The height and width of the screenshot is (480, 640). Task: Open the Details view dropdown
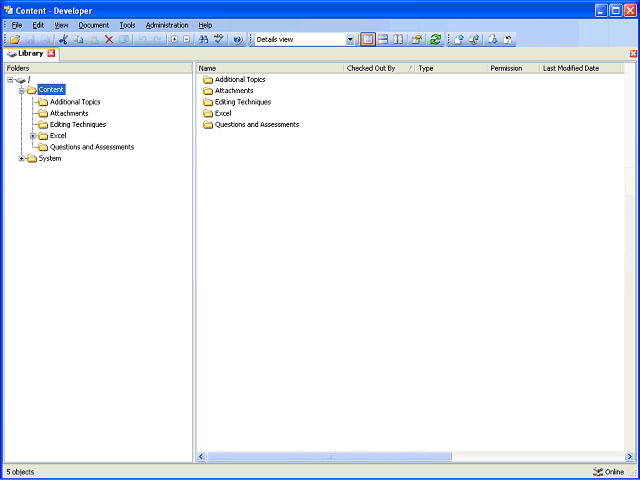click(x=350, y=40)
